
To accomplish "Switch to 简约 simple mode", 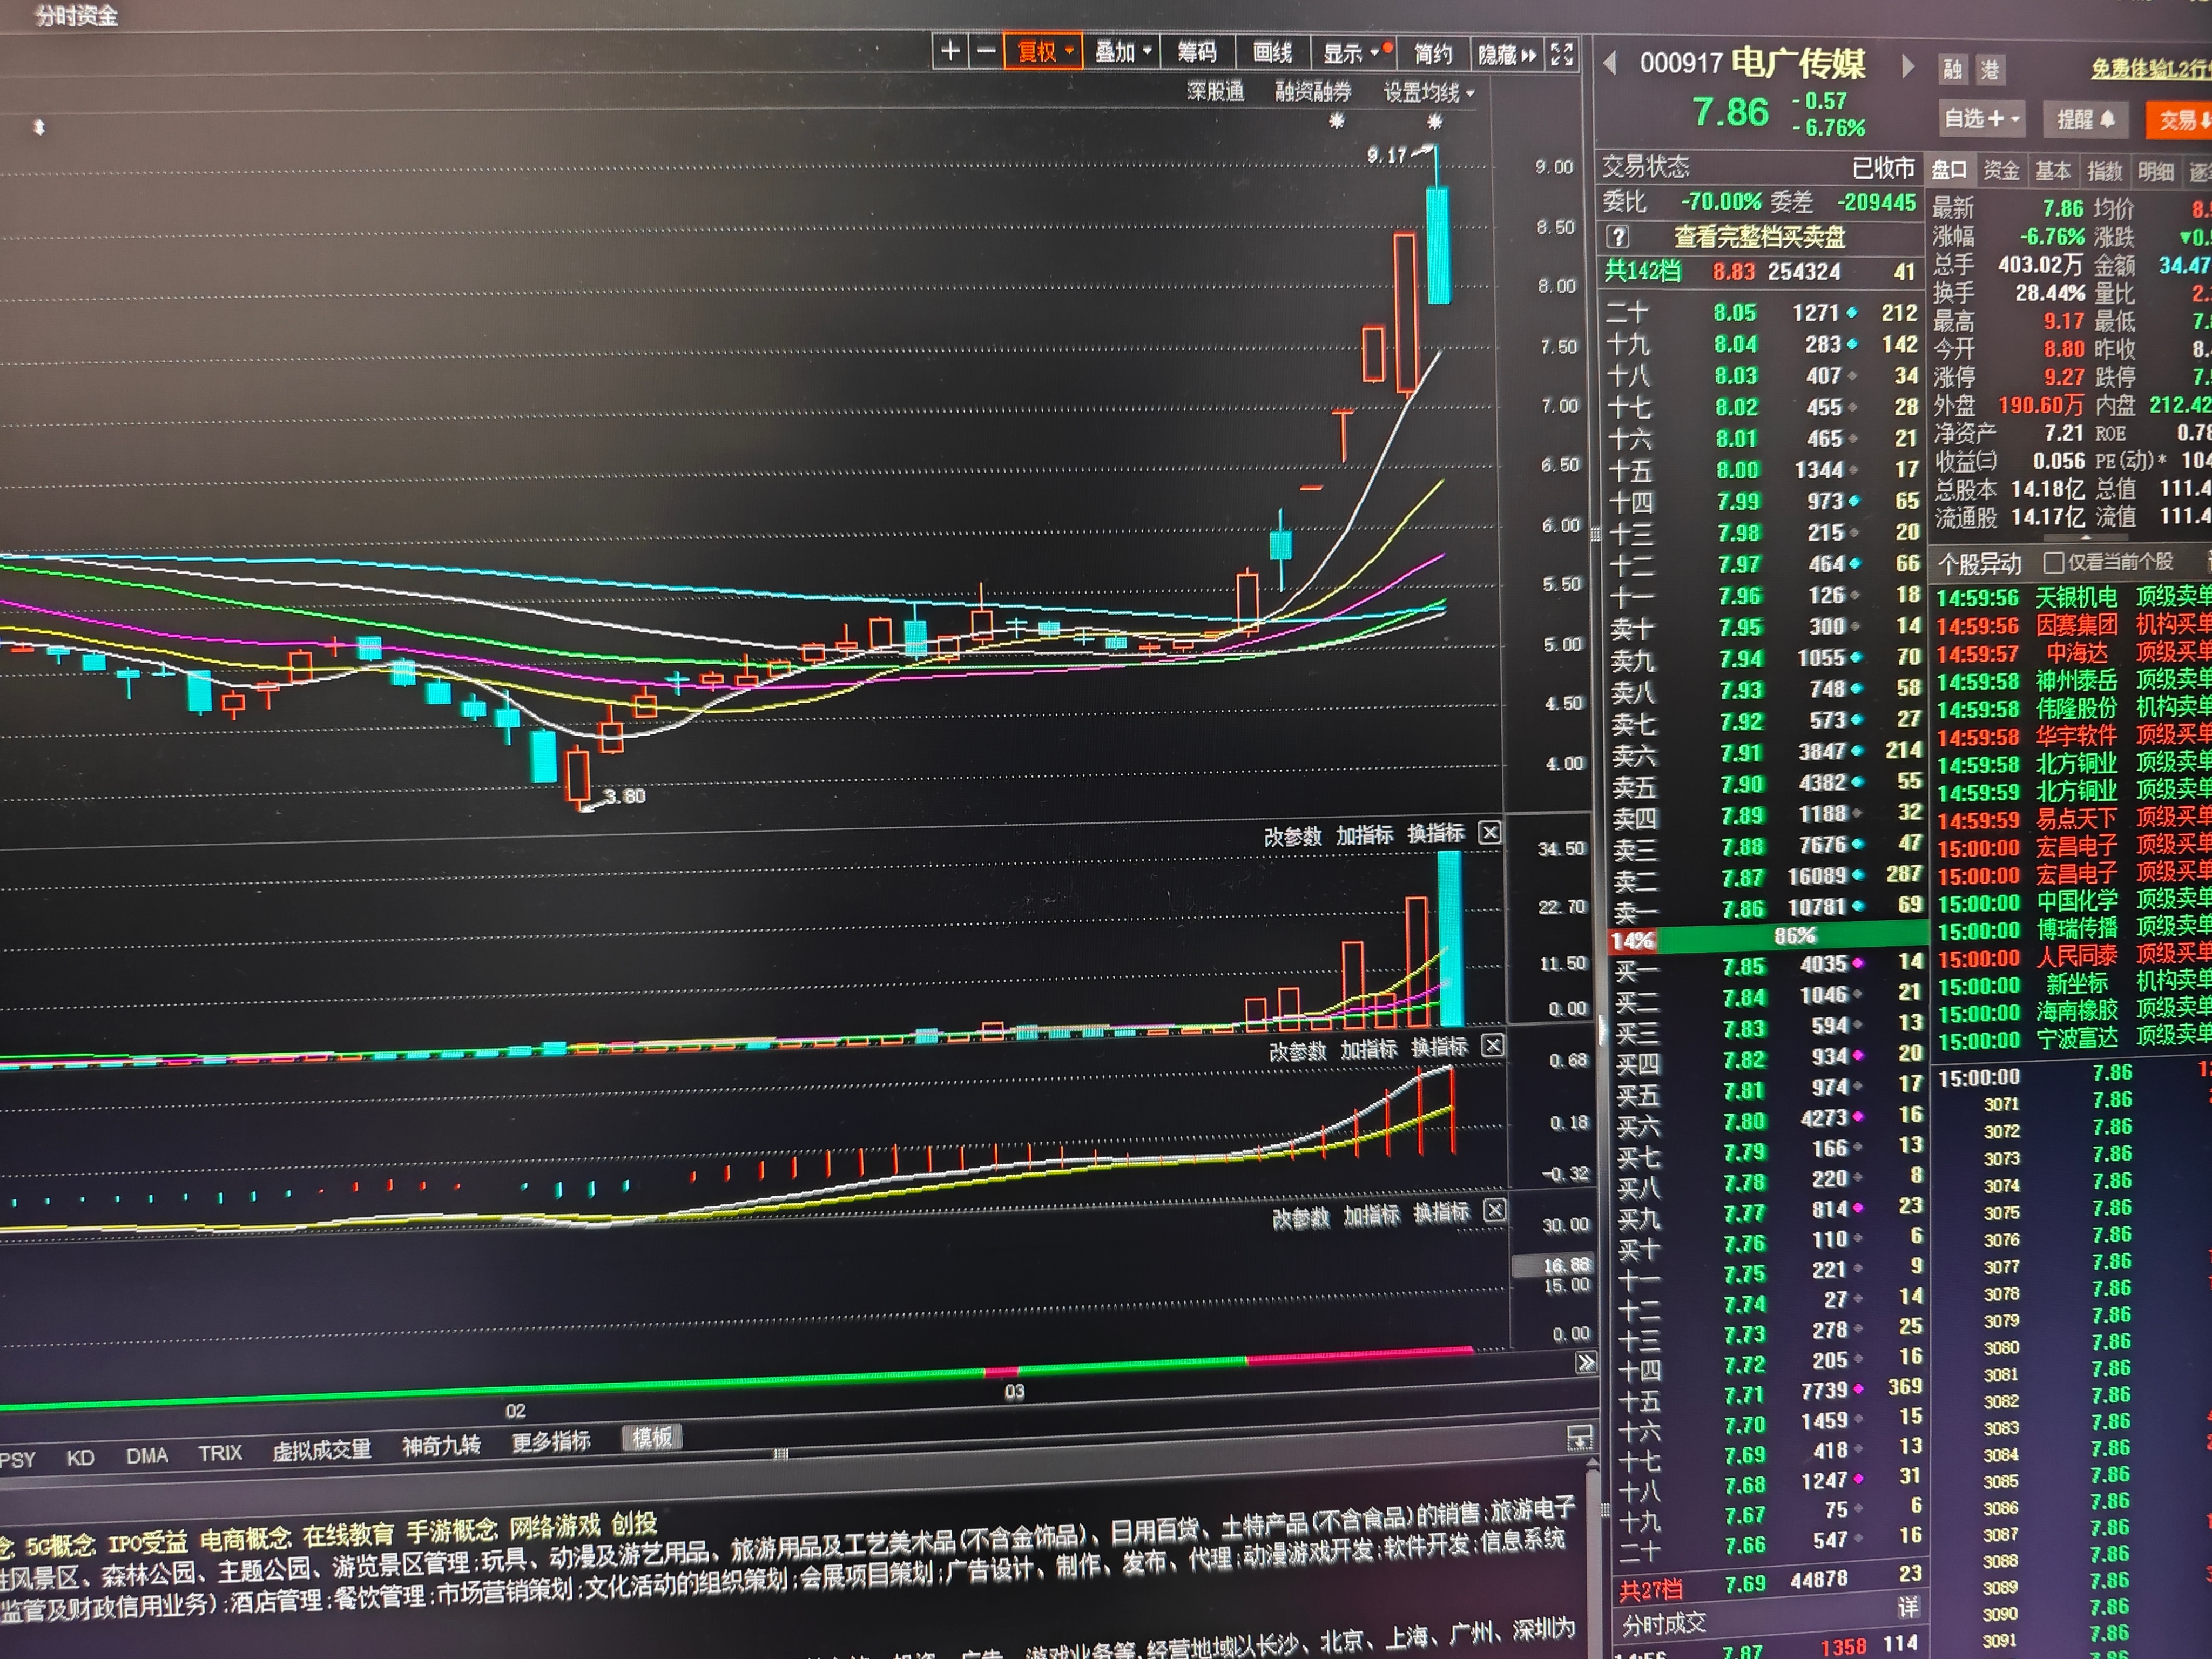I will coord(1432,54).
